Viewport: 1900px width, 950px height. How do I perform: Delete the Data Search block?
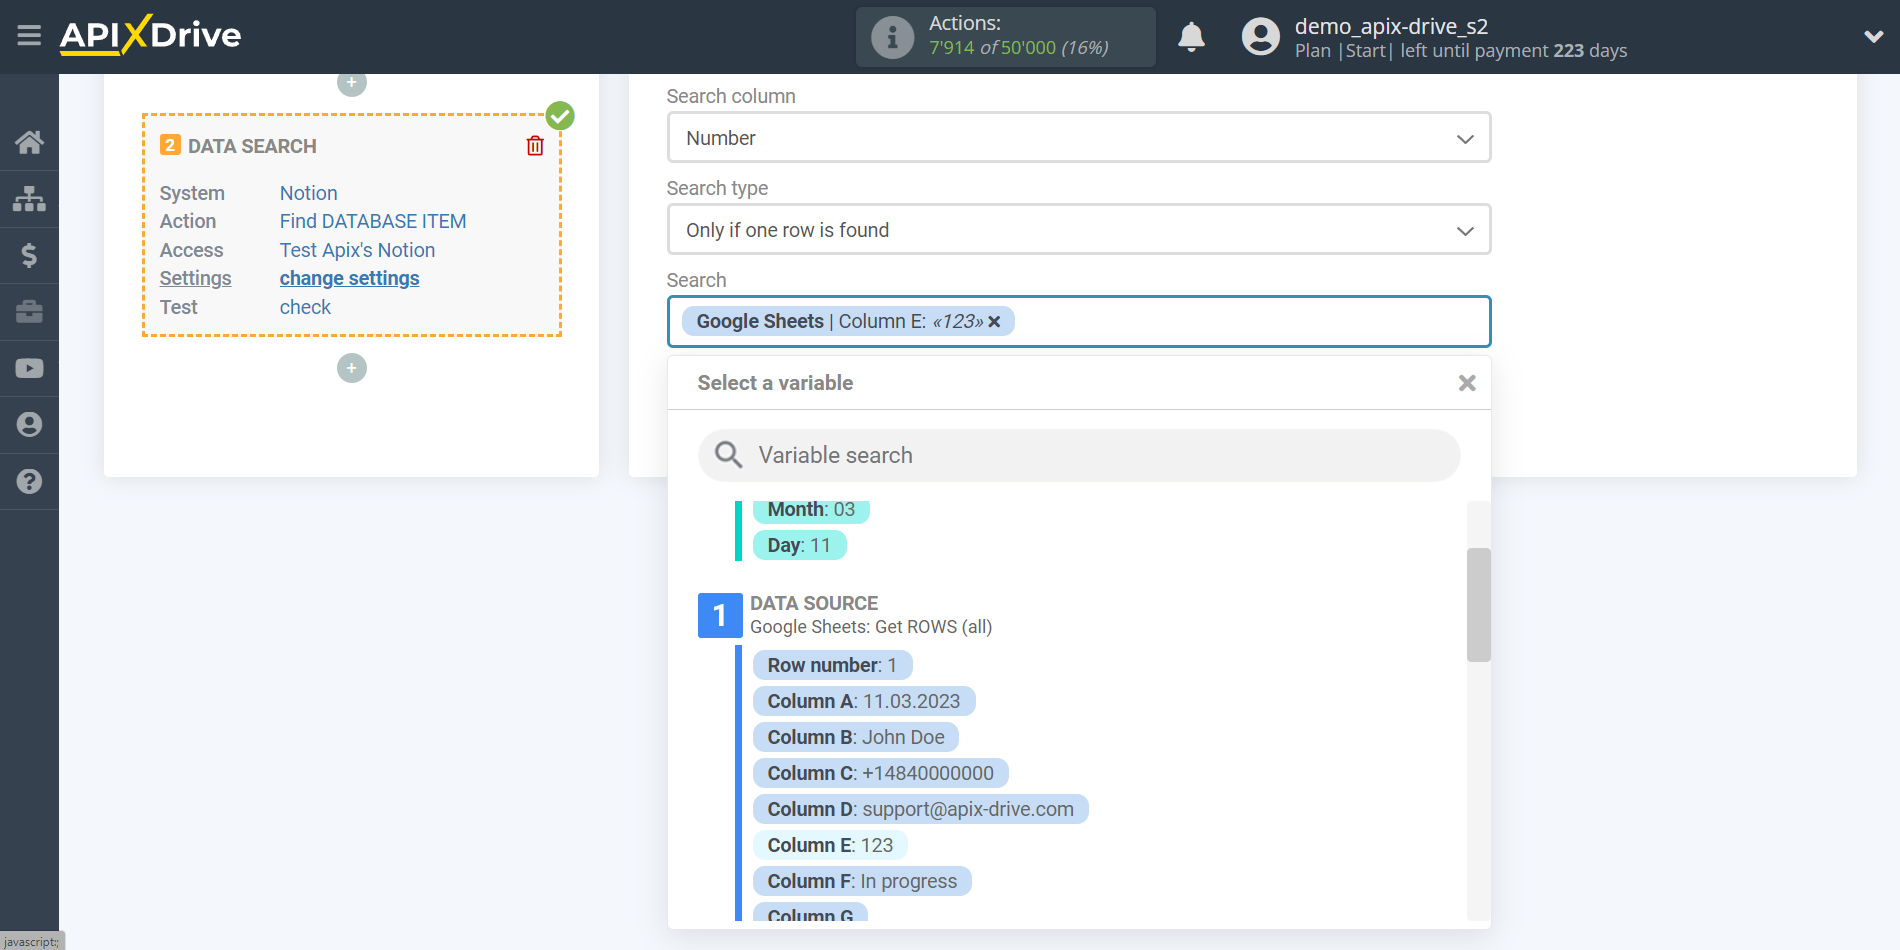(535, 146)
